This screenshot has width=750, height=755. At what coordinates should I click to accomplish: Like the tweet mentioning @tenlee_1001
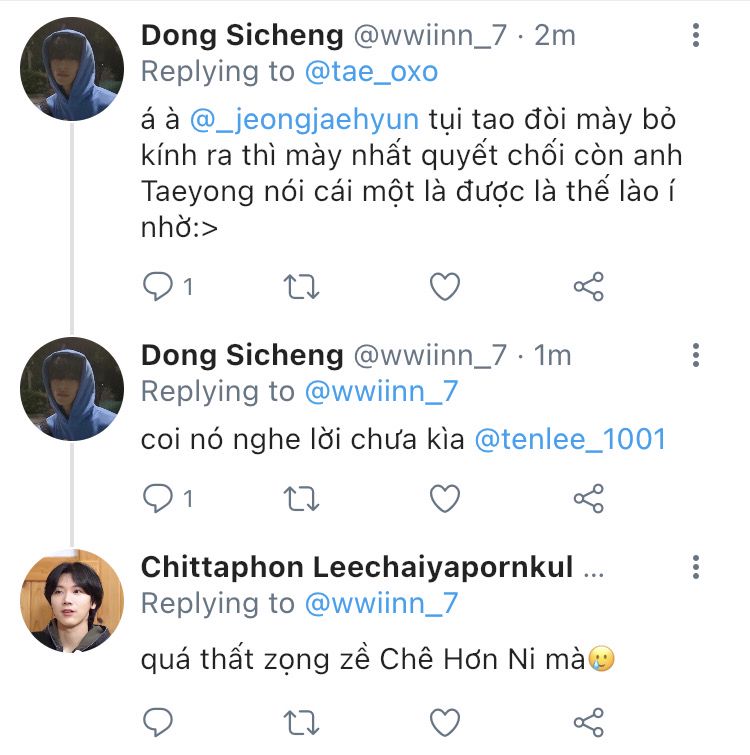tap(445, 498)
